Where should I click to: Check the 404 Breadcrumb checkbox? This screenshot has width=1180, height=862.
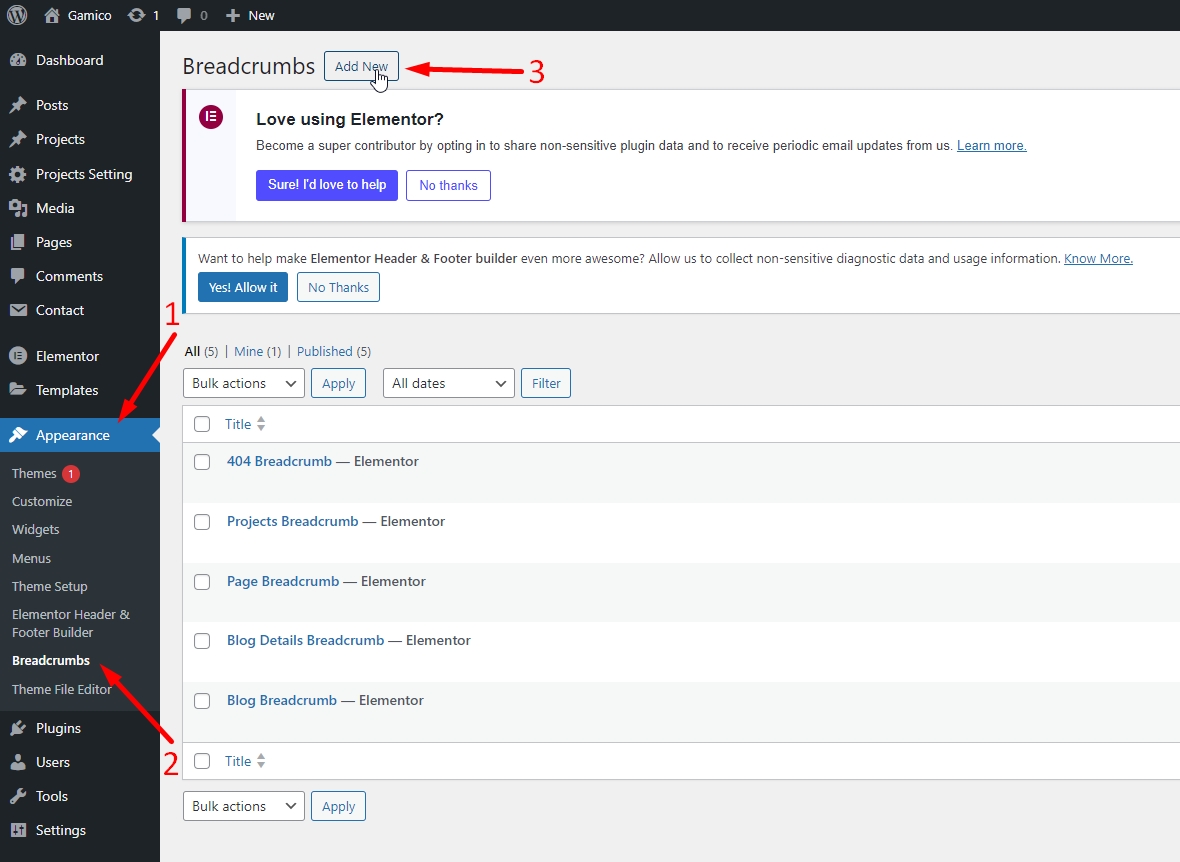[202, 462]
